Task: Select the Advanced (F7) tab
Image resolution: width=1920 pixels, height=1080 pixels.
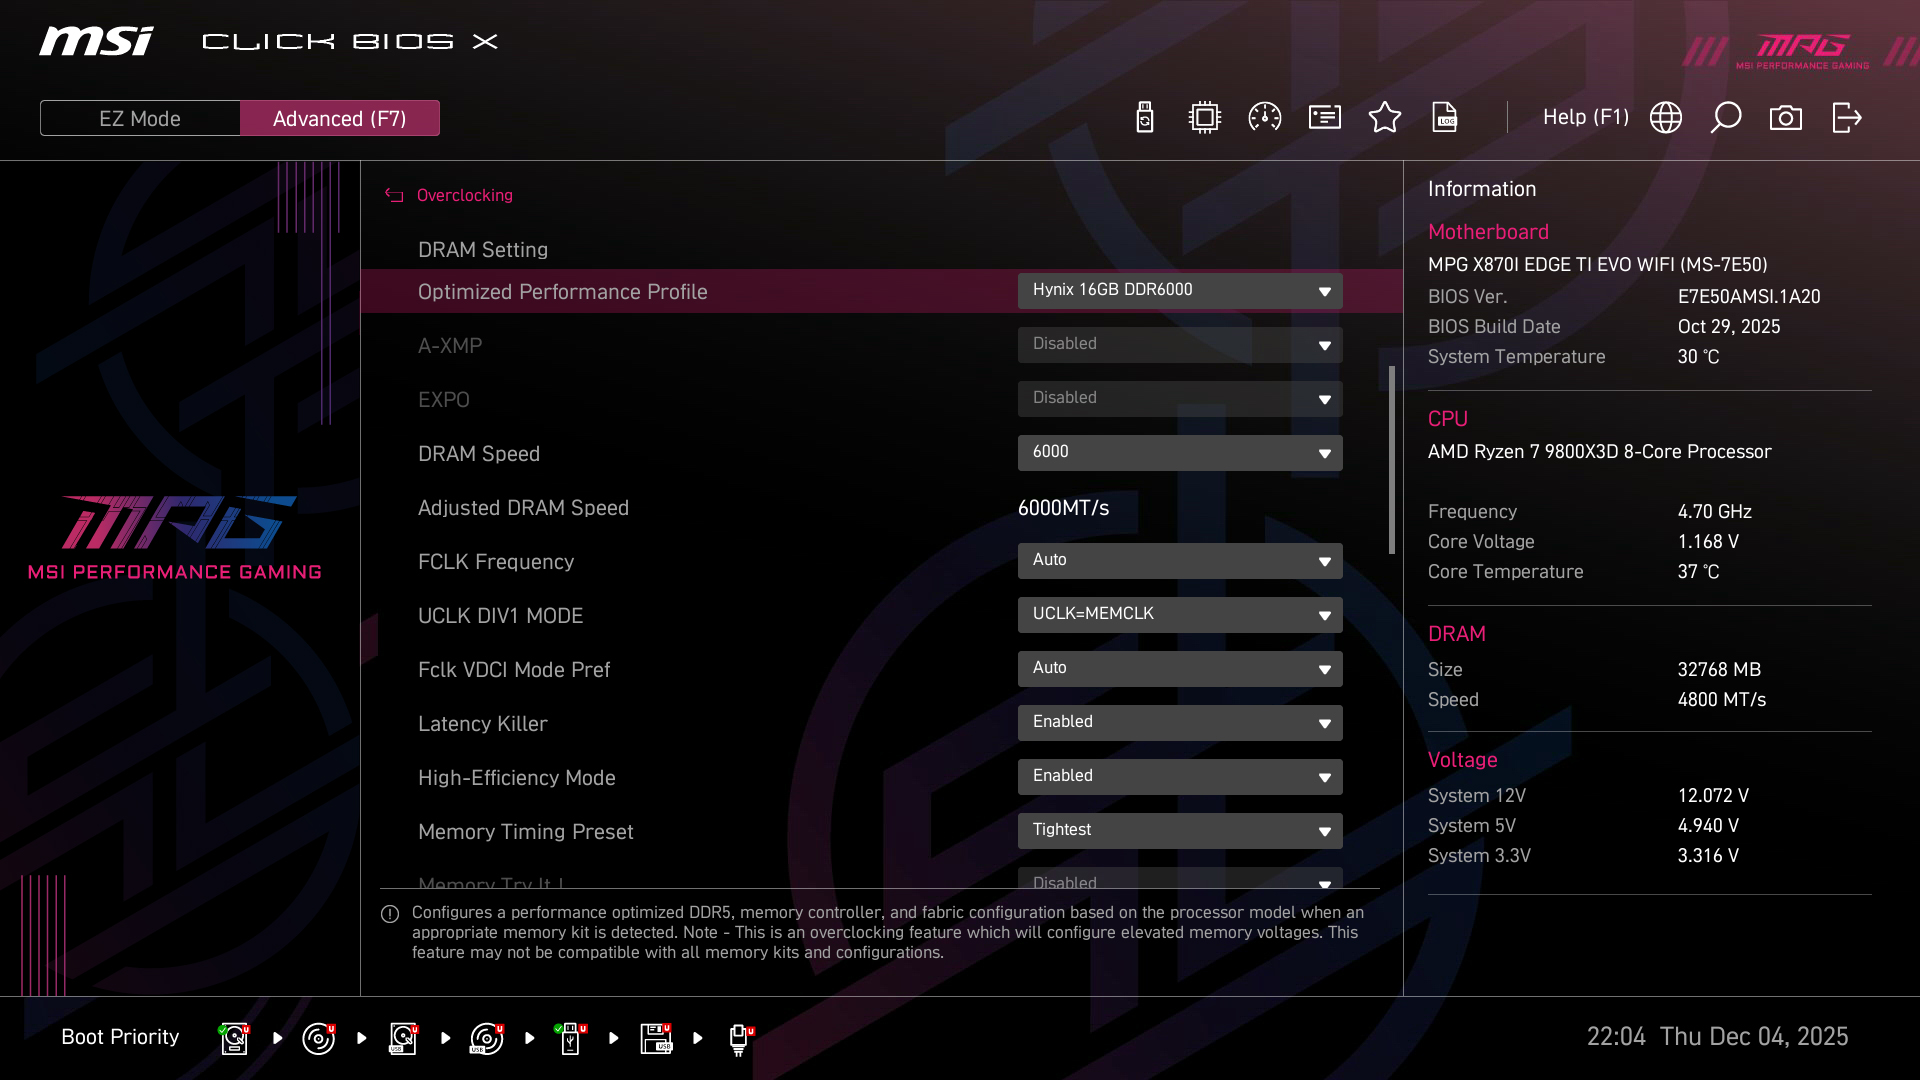Action: point(340,118)
